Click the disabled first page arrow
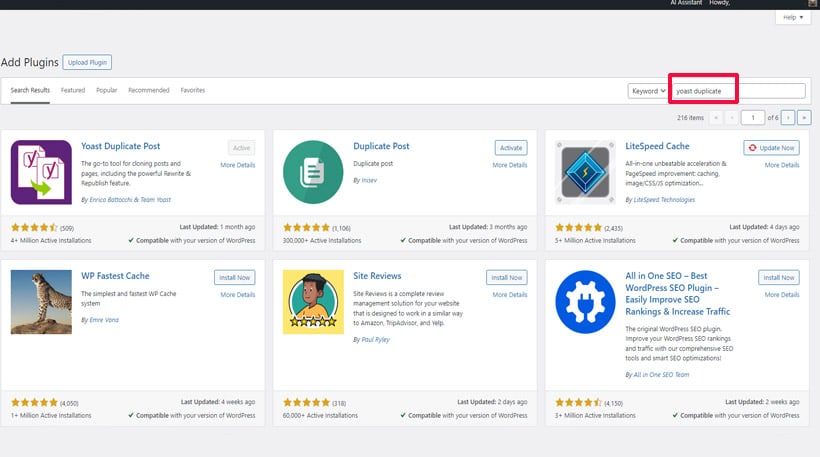The height and width of the screenshot is (457, 820). [x=716, y=118]
